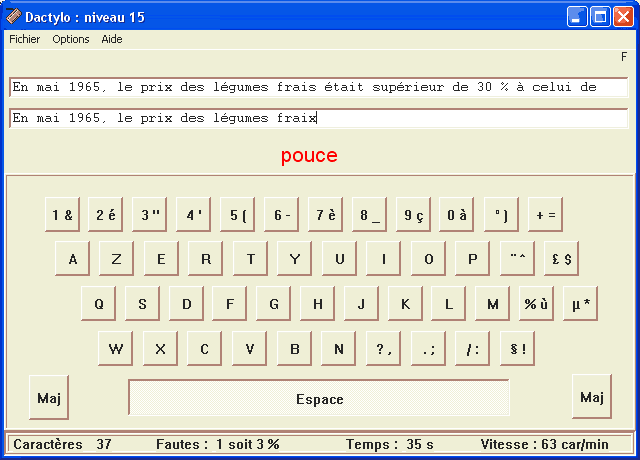Click the L key
This screenshot has width=640, height=460.
point(449,304)
